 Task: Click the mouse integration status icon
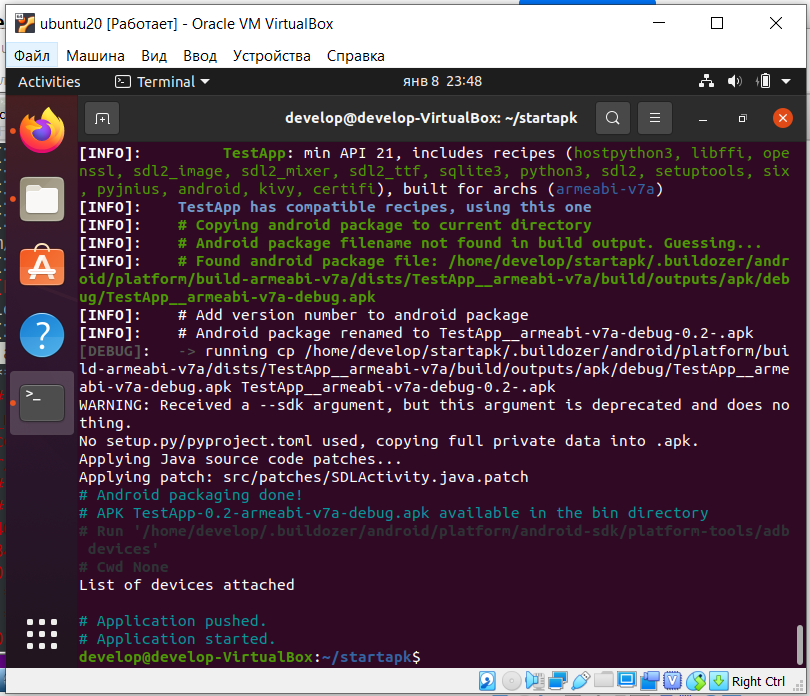coord(696,681)
